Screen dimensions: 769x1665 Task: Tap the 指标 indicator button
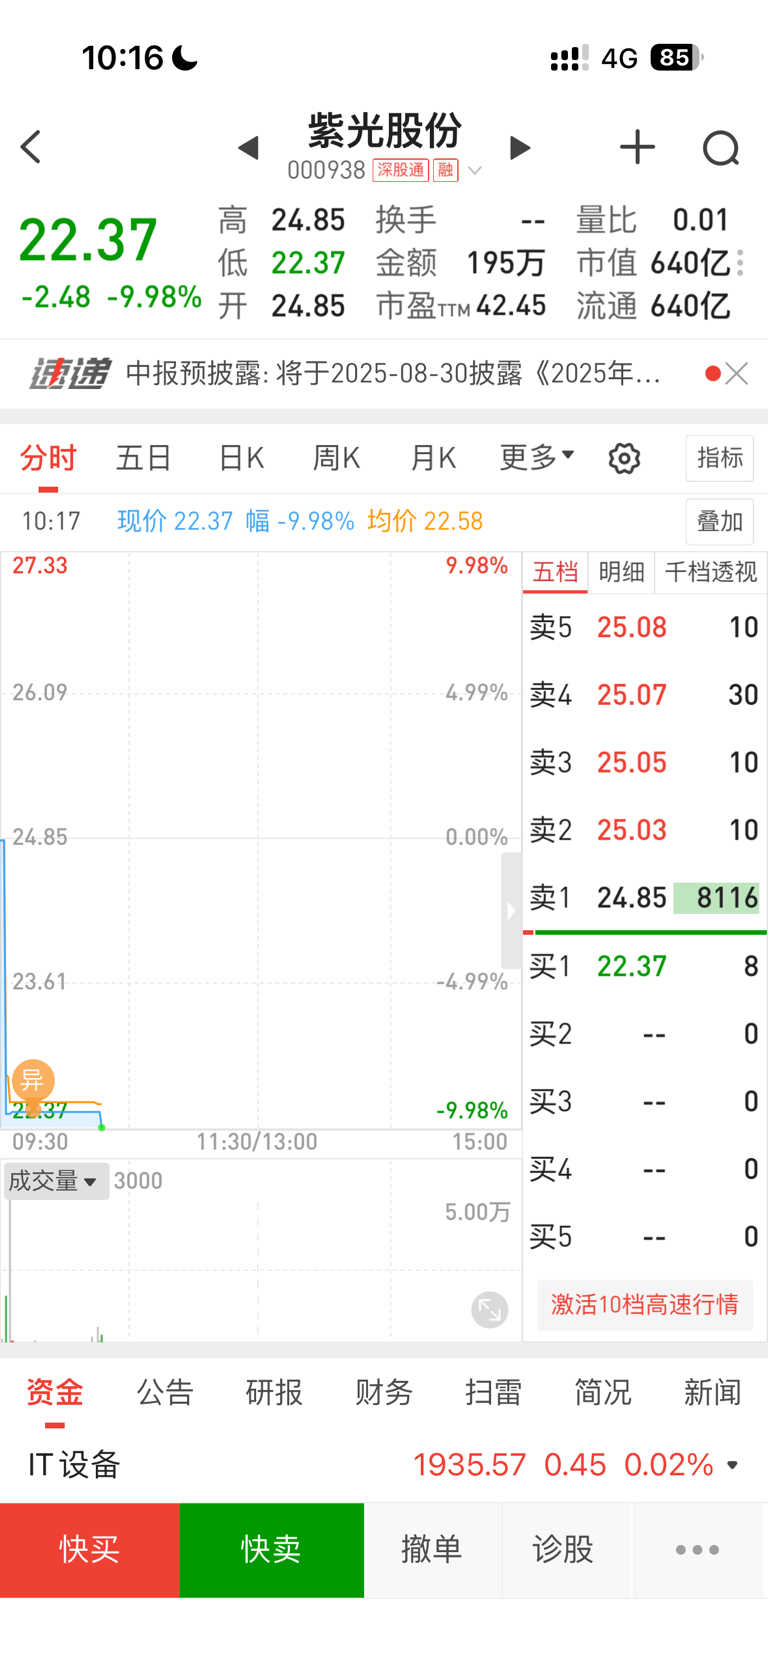click(720, 458)
